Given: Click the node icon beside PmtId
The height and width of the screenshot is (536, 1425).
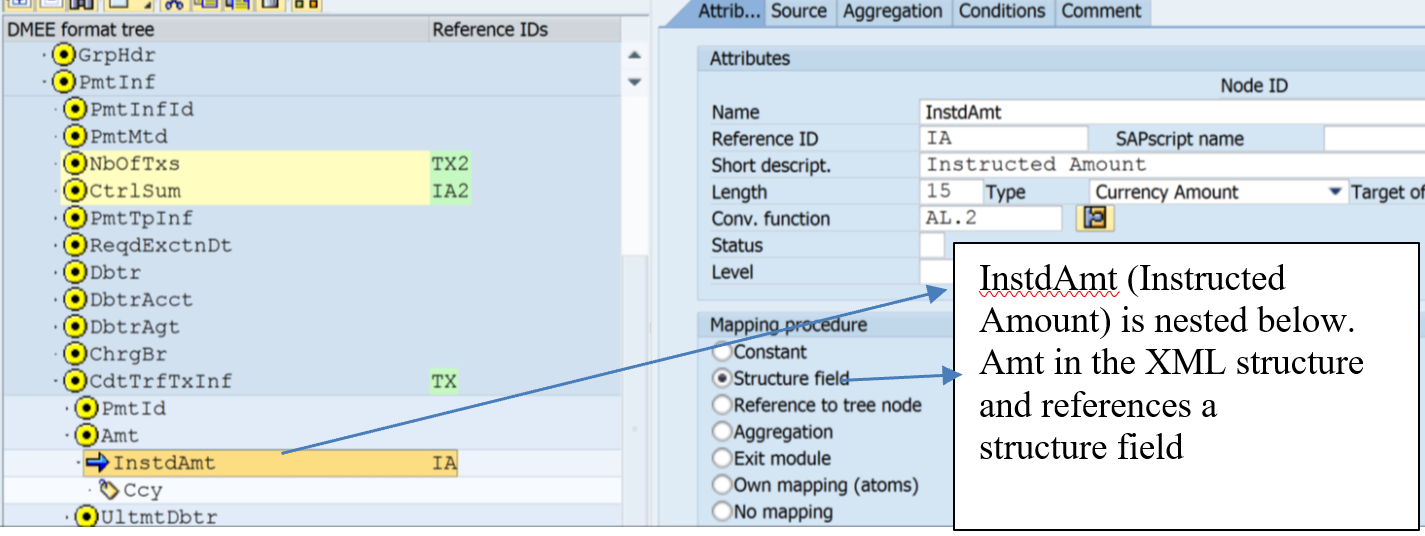Looking at the screenshot, I should pos(87,408).
